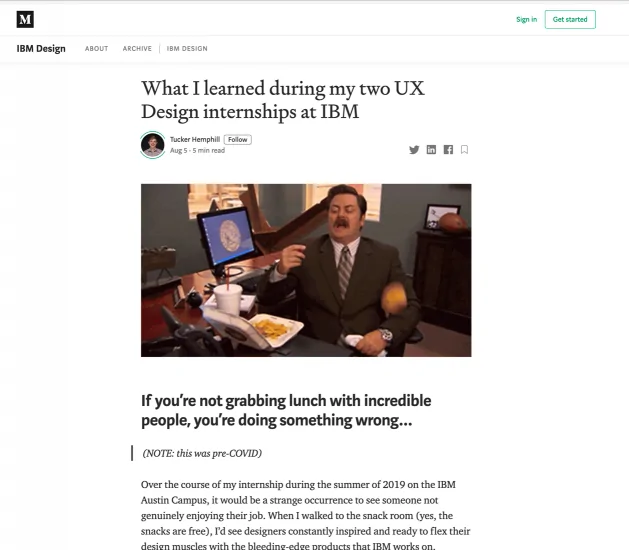This screenshot has width=629, height=550.
Task: Click the Sign in link
Action: pyautogui.click(x=526, y=19)
